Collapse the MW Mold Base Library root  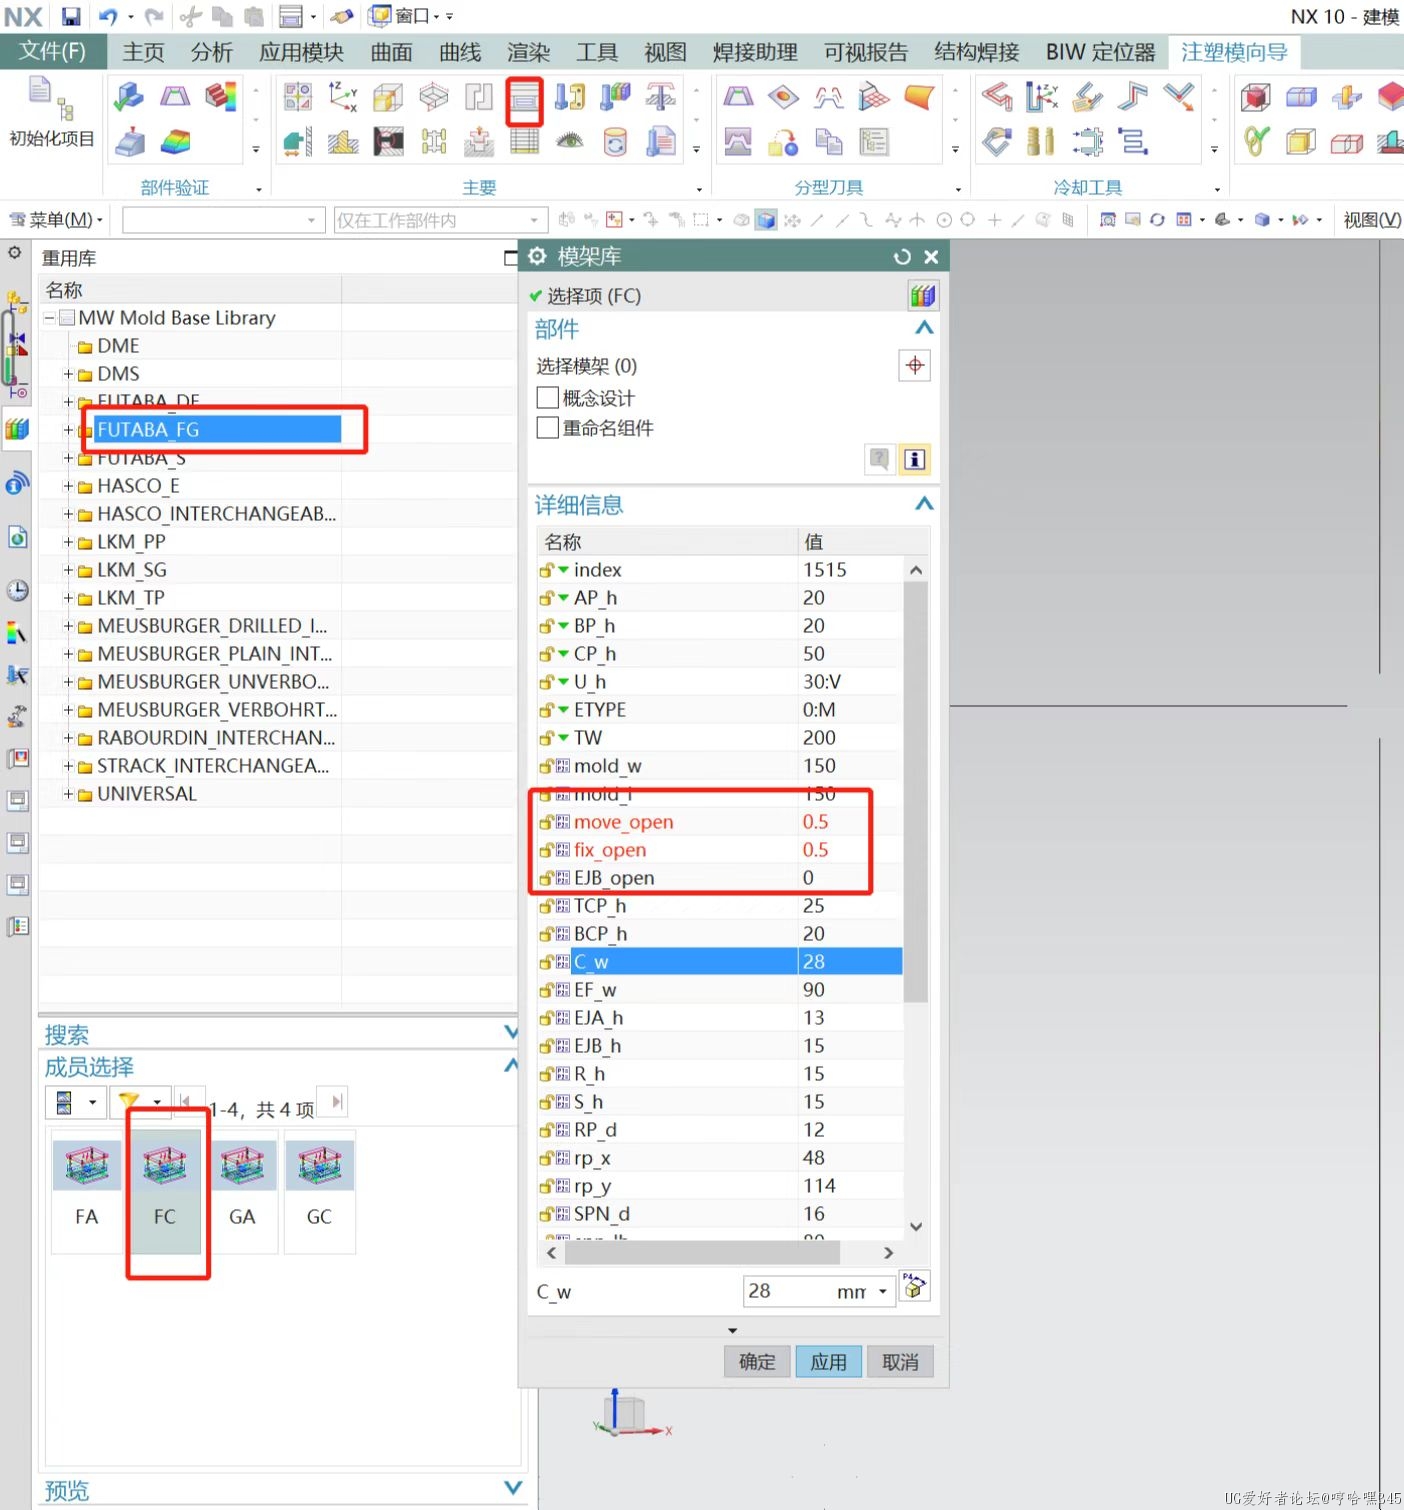(x=49, y=318)
